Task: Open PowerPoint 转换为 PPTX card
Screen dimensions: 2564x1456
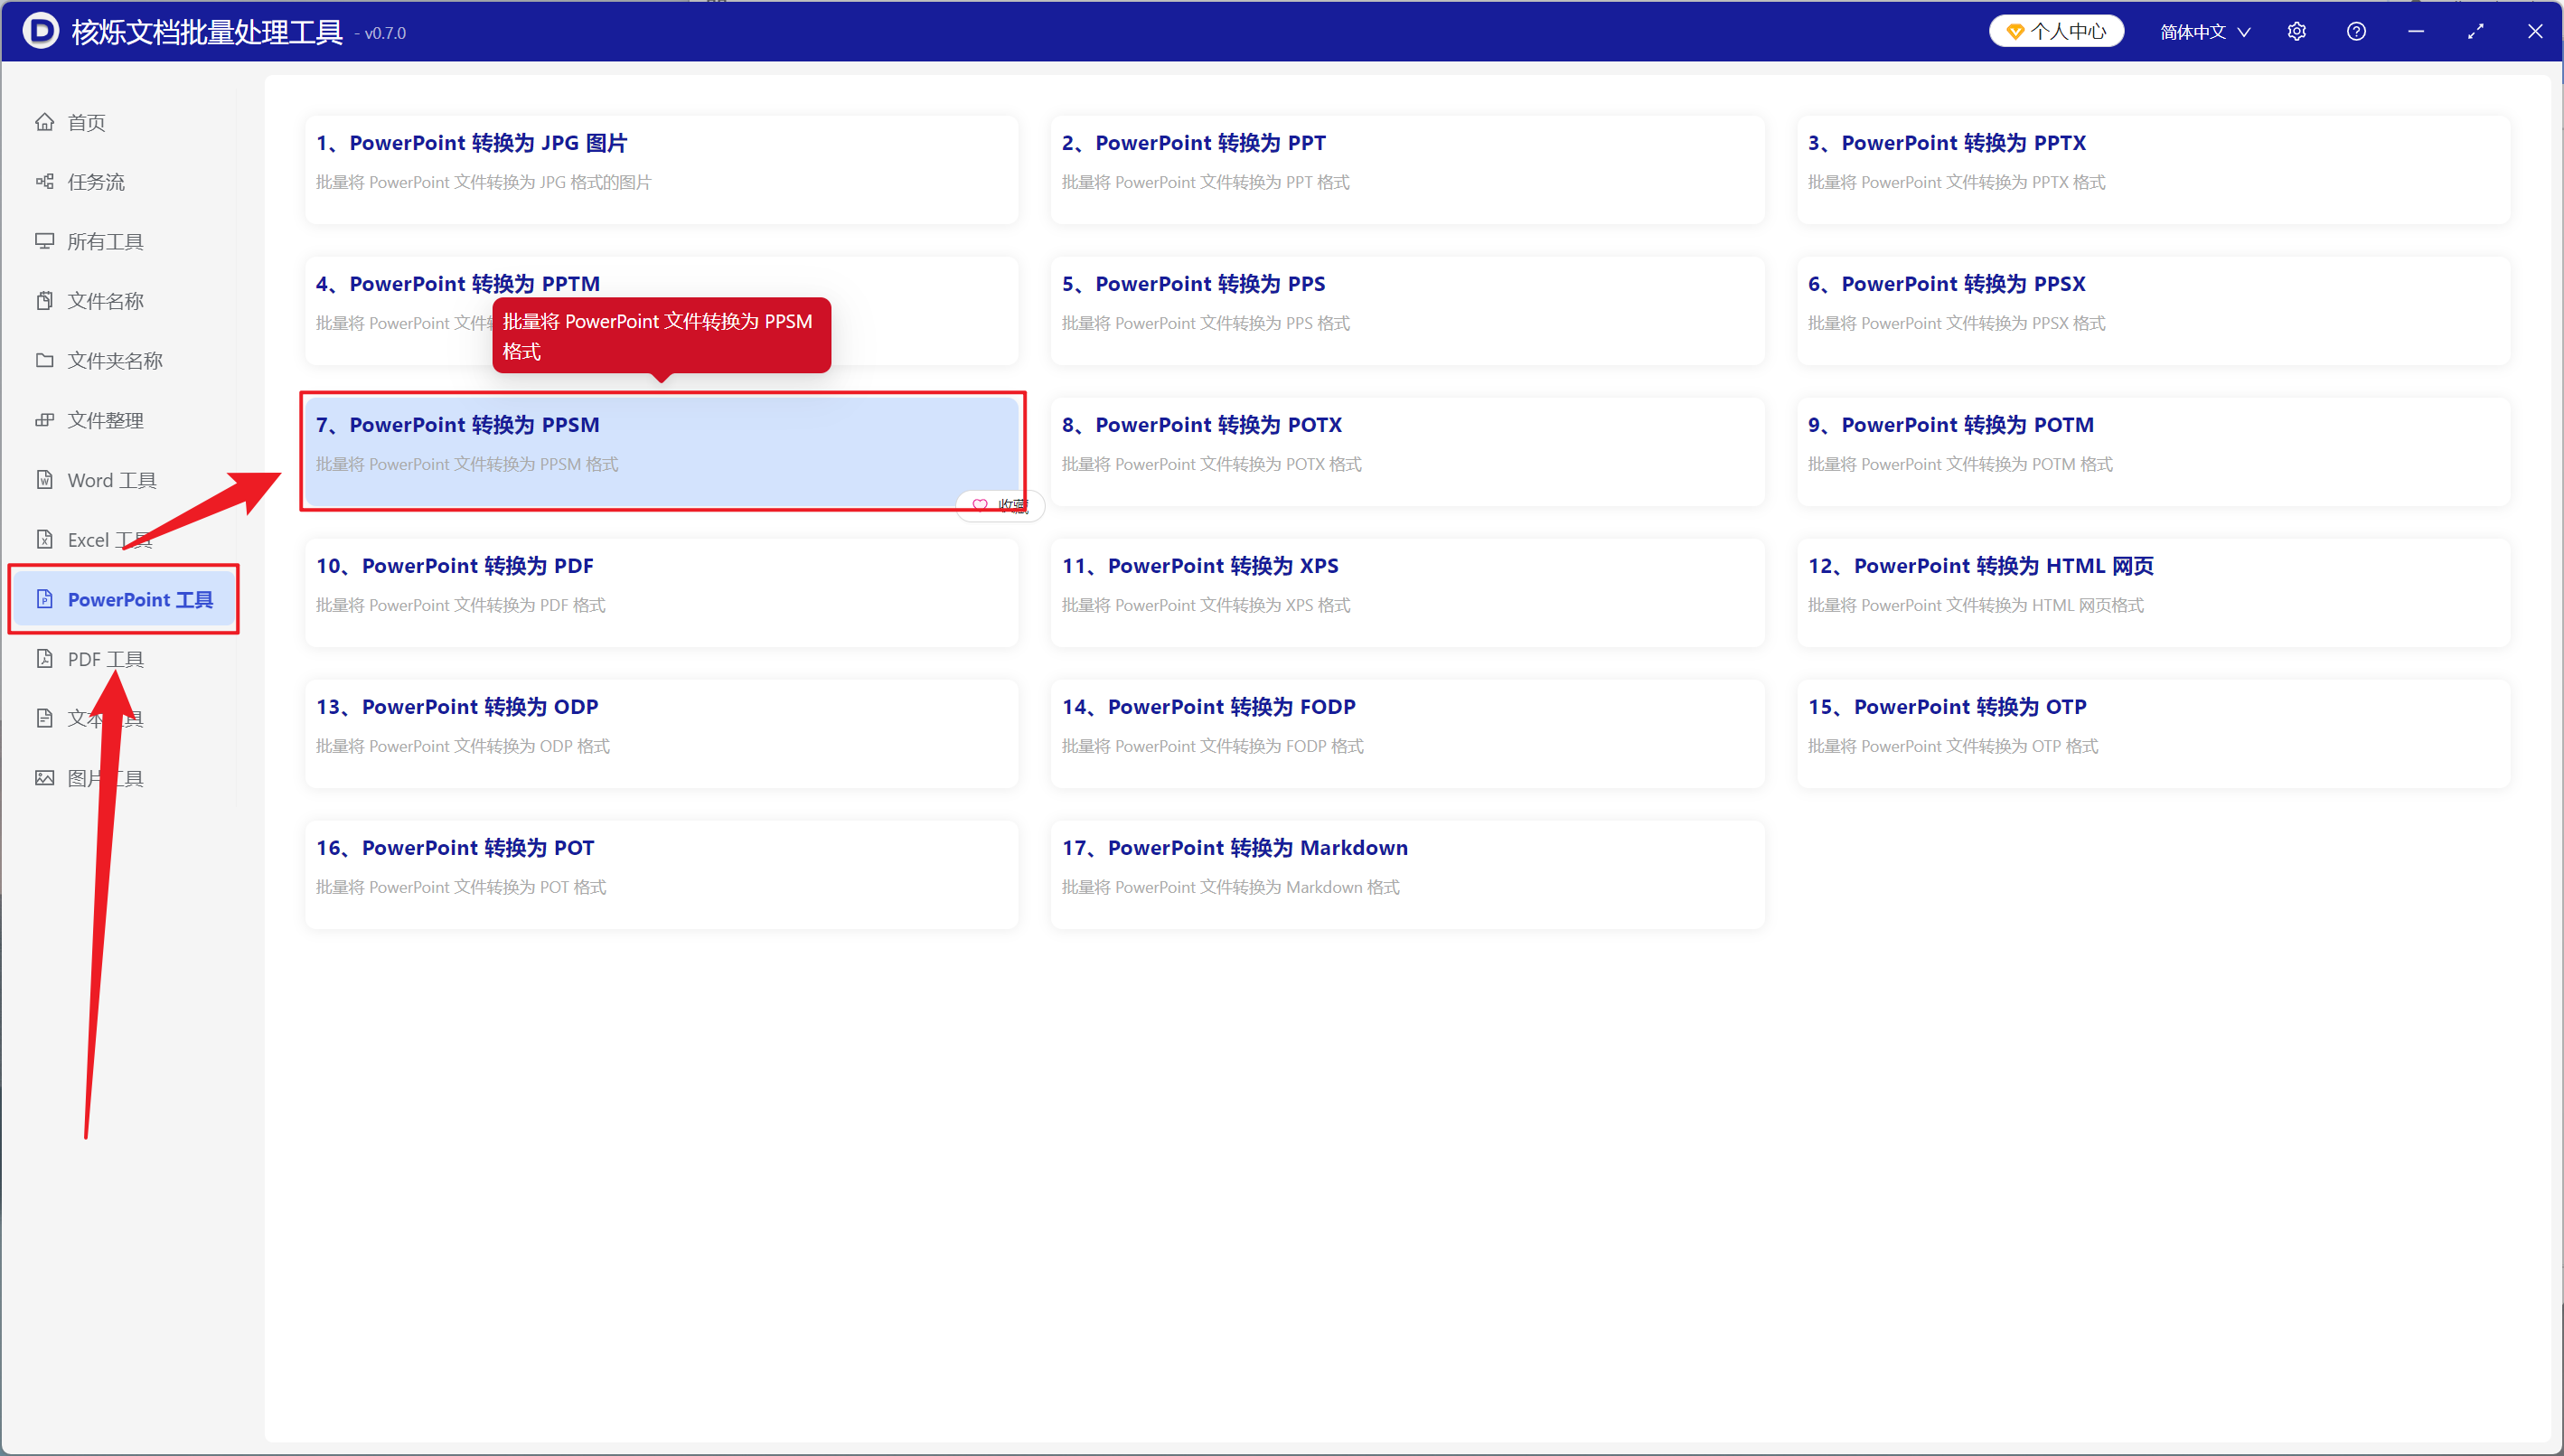Action: pyautogui.click(x=2153, y=169)
